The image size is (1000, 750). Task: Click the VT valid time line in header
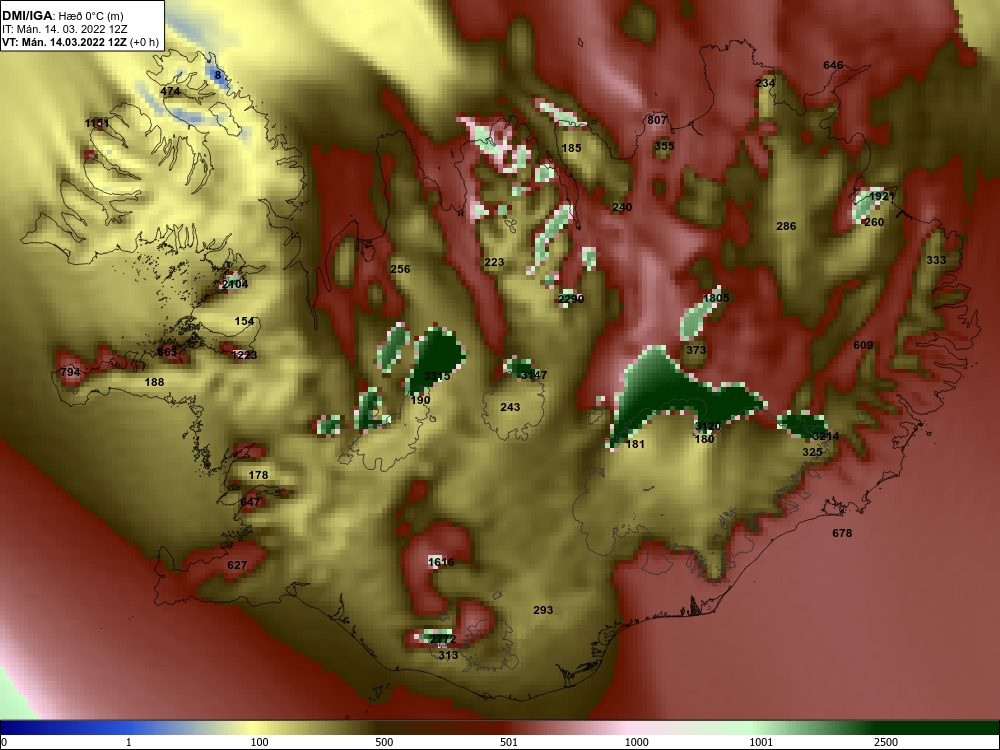[80, 42]
